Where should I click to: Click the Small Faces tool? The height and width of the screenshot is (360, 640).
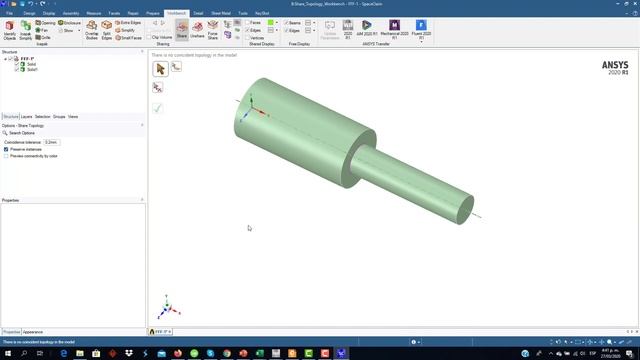click(x=129, y=38)
